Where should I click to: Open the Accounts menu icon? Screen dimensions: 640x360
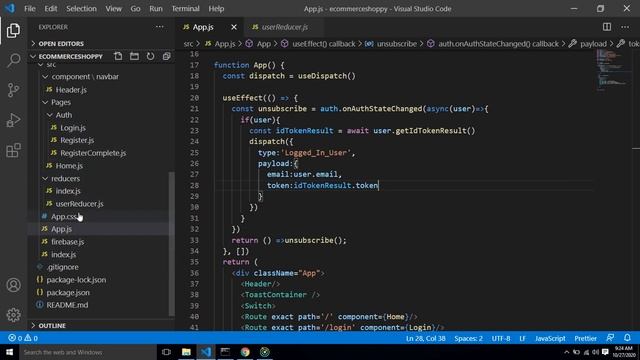click(13, 285)
